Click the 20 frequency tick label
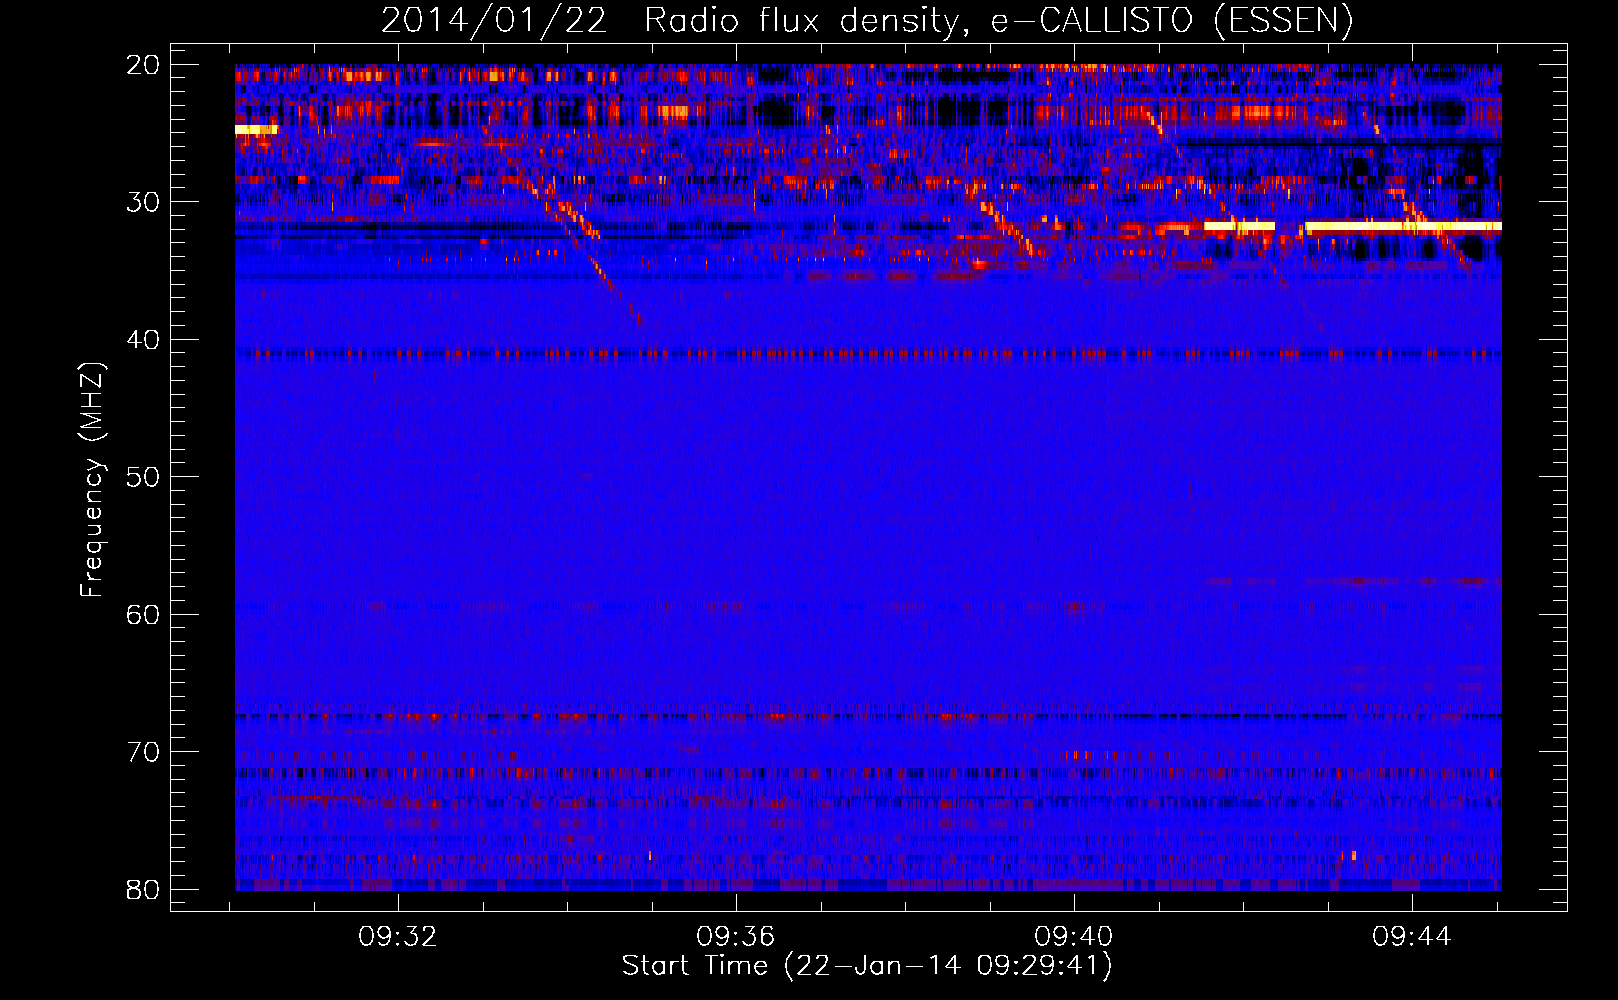This screenshot has height=1000, width=1618. pos(143,65)
